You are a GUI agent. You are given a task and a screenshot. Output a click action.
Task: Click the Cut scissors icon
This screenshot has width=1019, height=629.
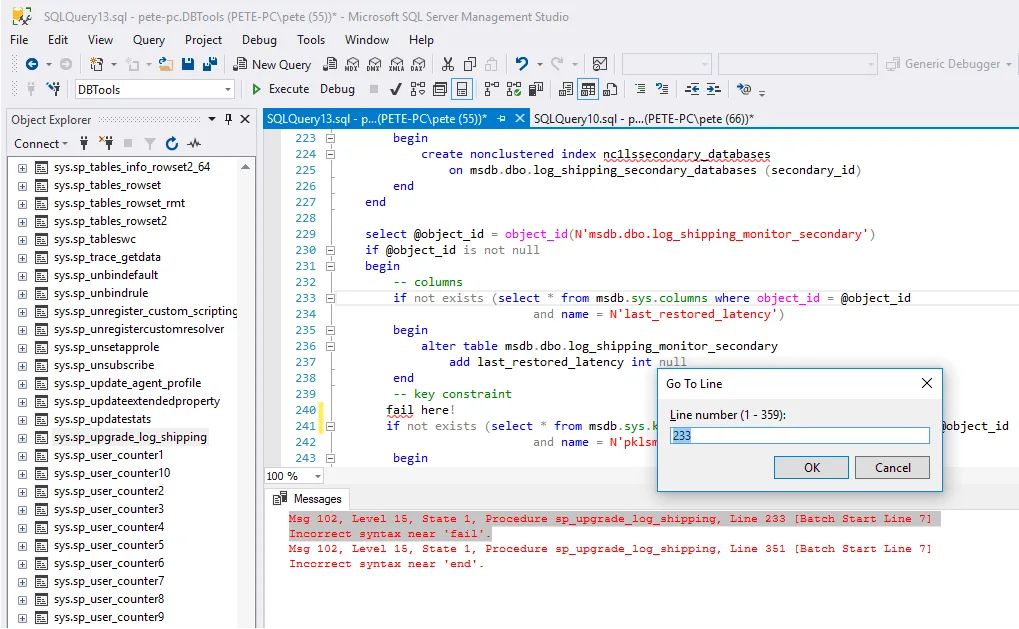pyautogui.click(x=448, y=64)
